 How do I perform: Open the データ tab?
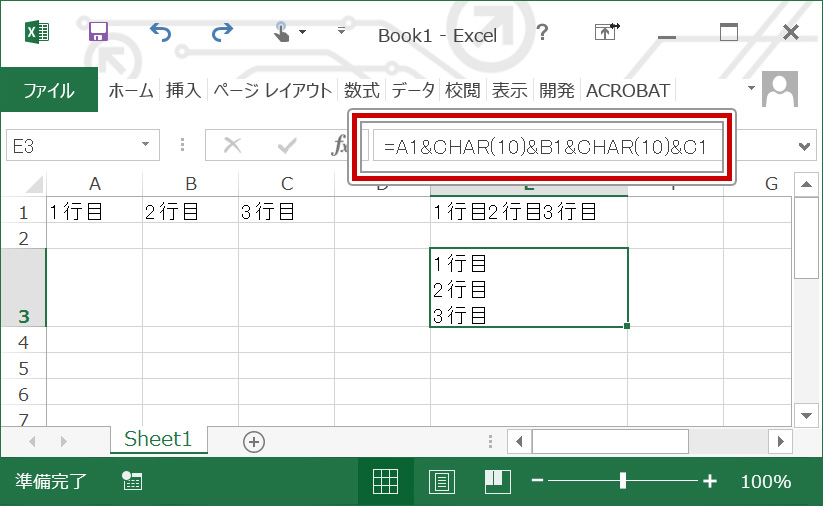pos(413,90)
